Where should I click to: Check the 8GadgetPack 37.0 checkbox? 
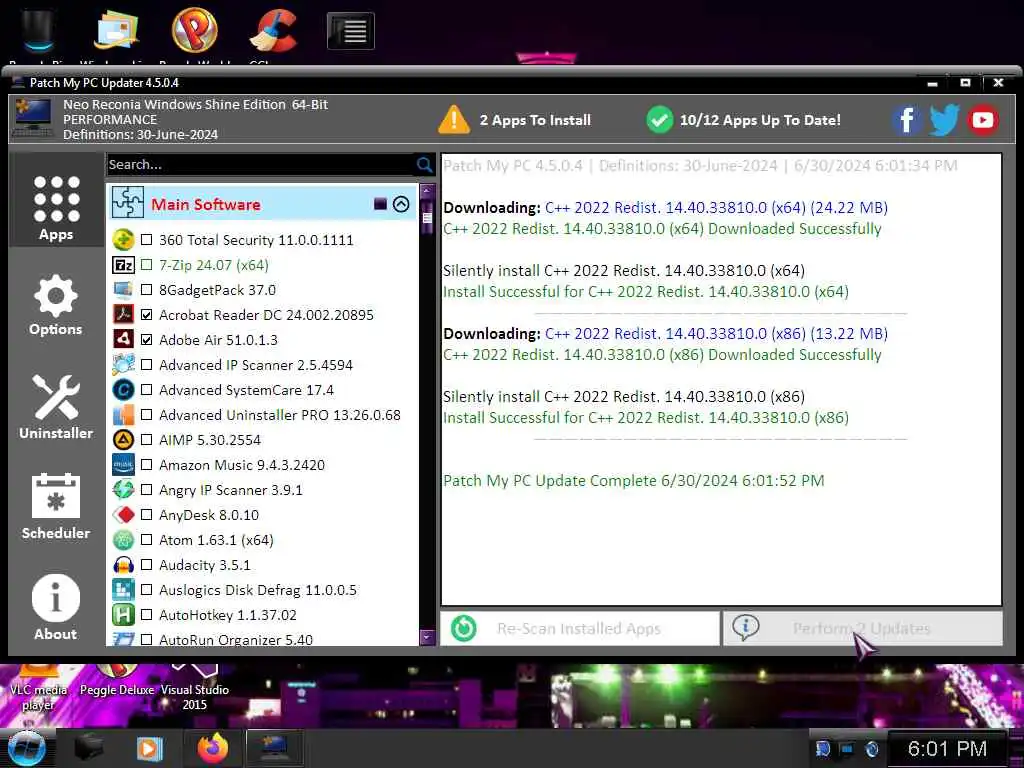(x=147, y=289)
